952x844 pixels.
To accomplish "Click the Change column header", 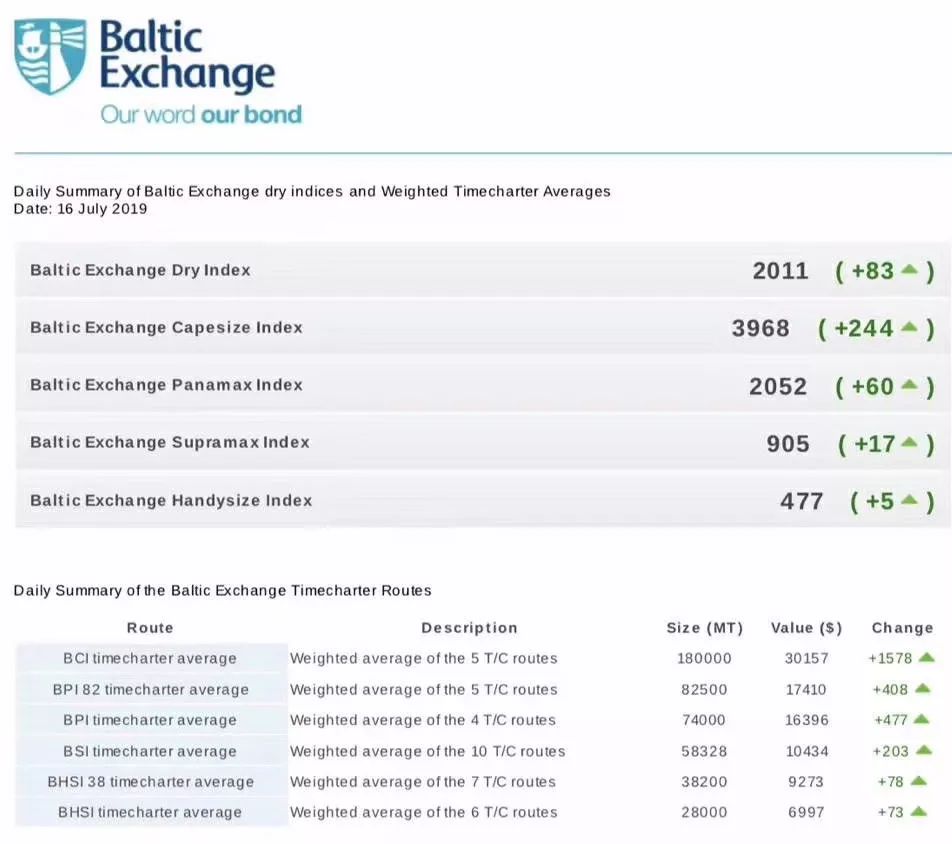I will (x=902, y=628).
